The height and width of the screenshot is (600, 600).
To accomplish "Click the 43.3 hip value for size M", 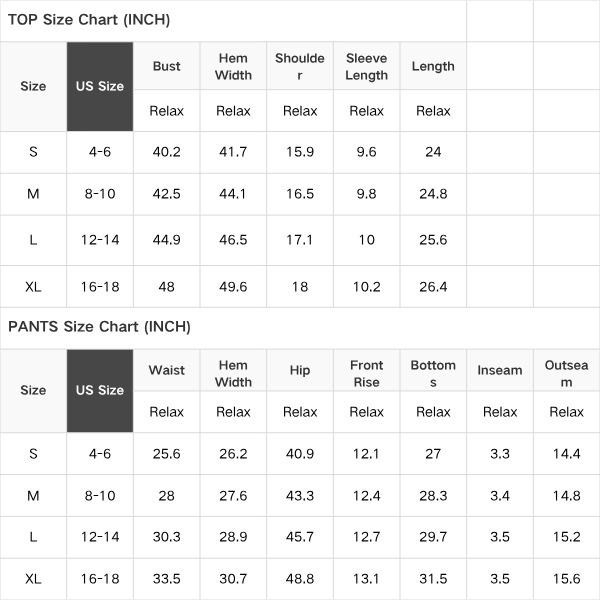I will 300,496.
